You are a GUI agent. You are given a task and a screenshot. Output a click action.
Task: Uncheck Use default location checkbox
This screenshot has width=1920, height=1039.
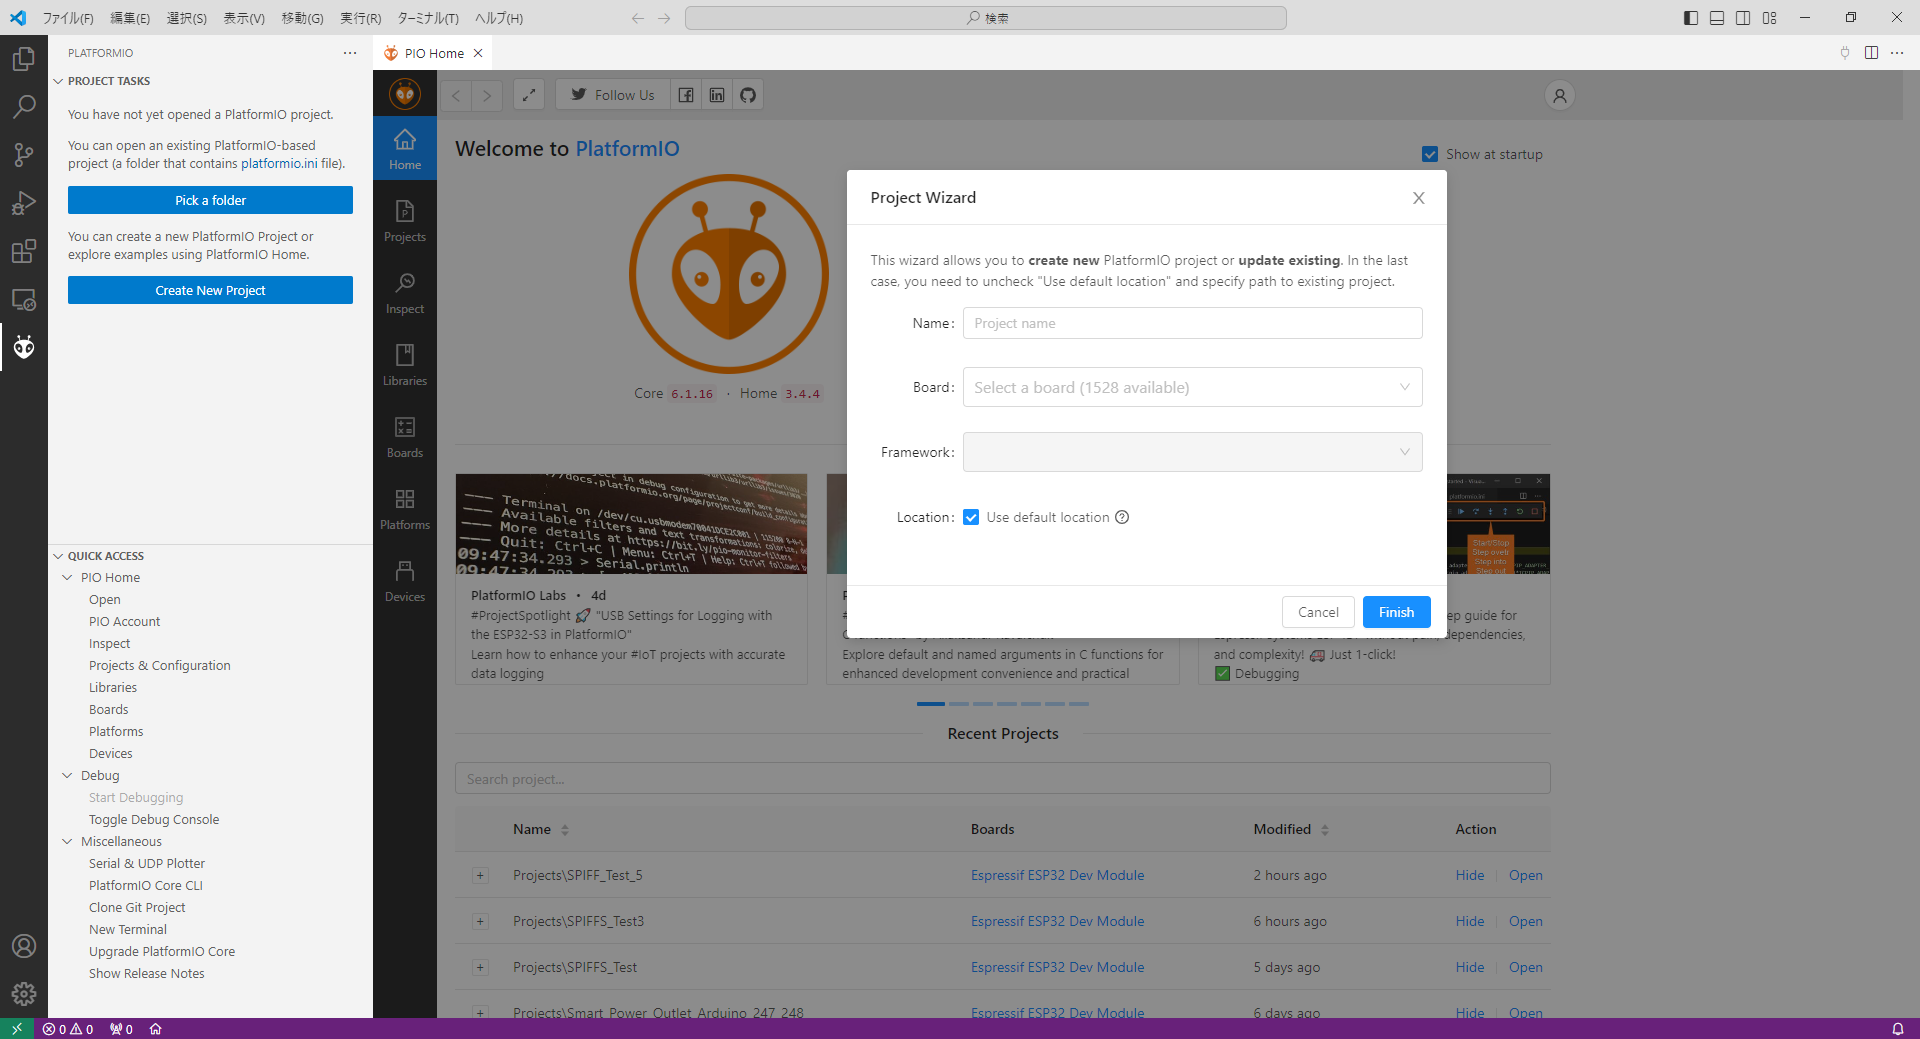[971, 517]
